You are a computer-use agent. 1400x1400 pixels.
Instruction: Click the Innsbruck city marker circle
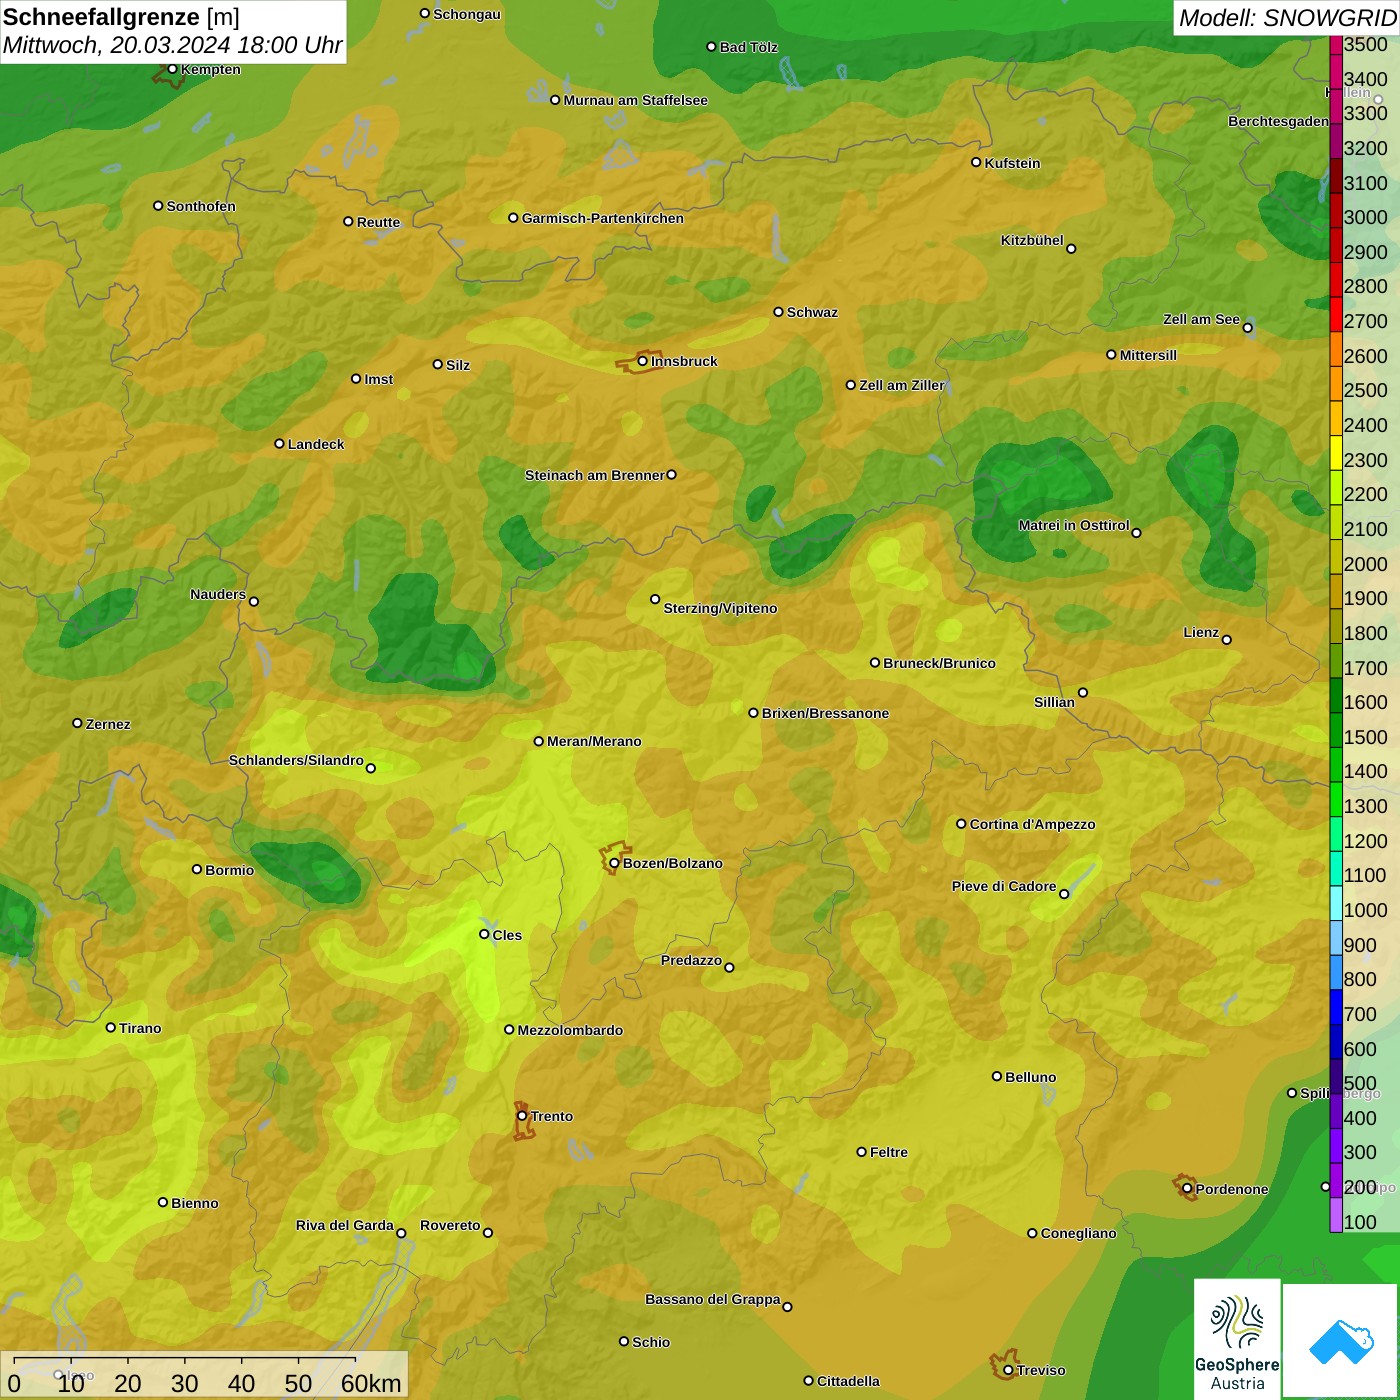coord(643,361)
